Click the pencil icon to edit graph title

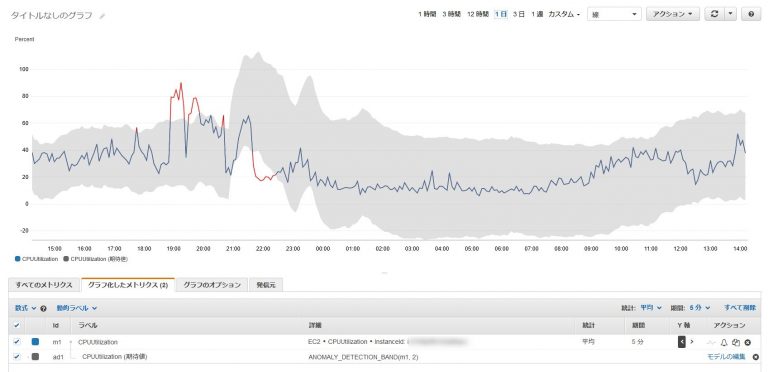[x=102, y=16]
